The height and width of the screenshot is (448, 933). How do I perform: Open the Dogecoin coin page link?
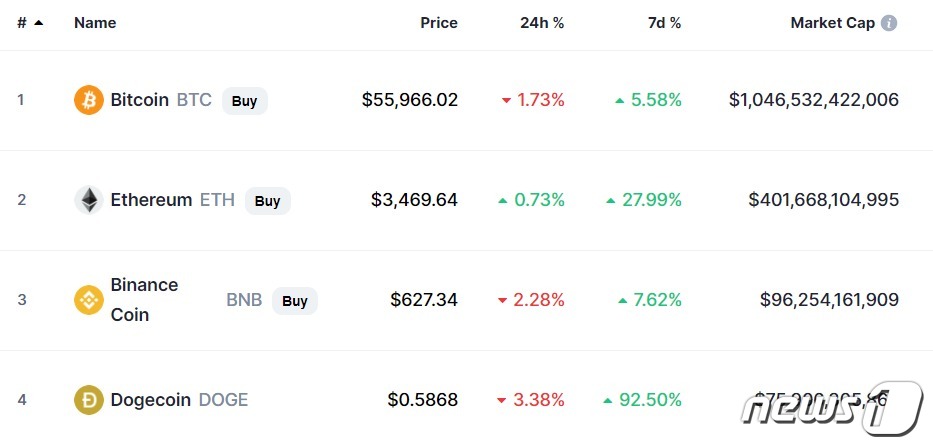(x=151, y=400)
